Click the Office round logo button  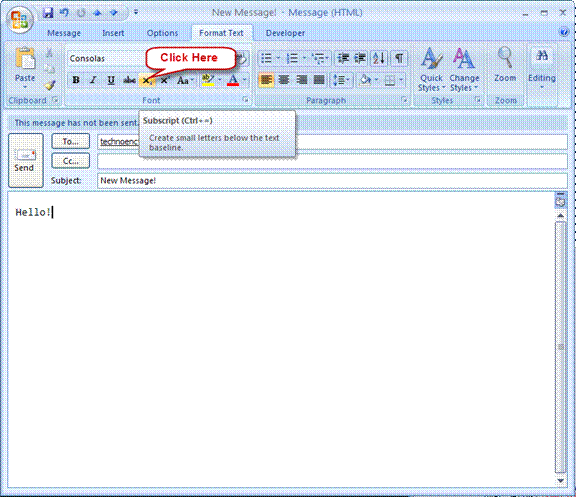(20, 20)
